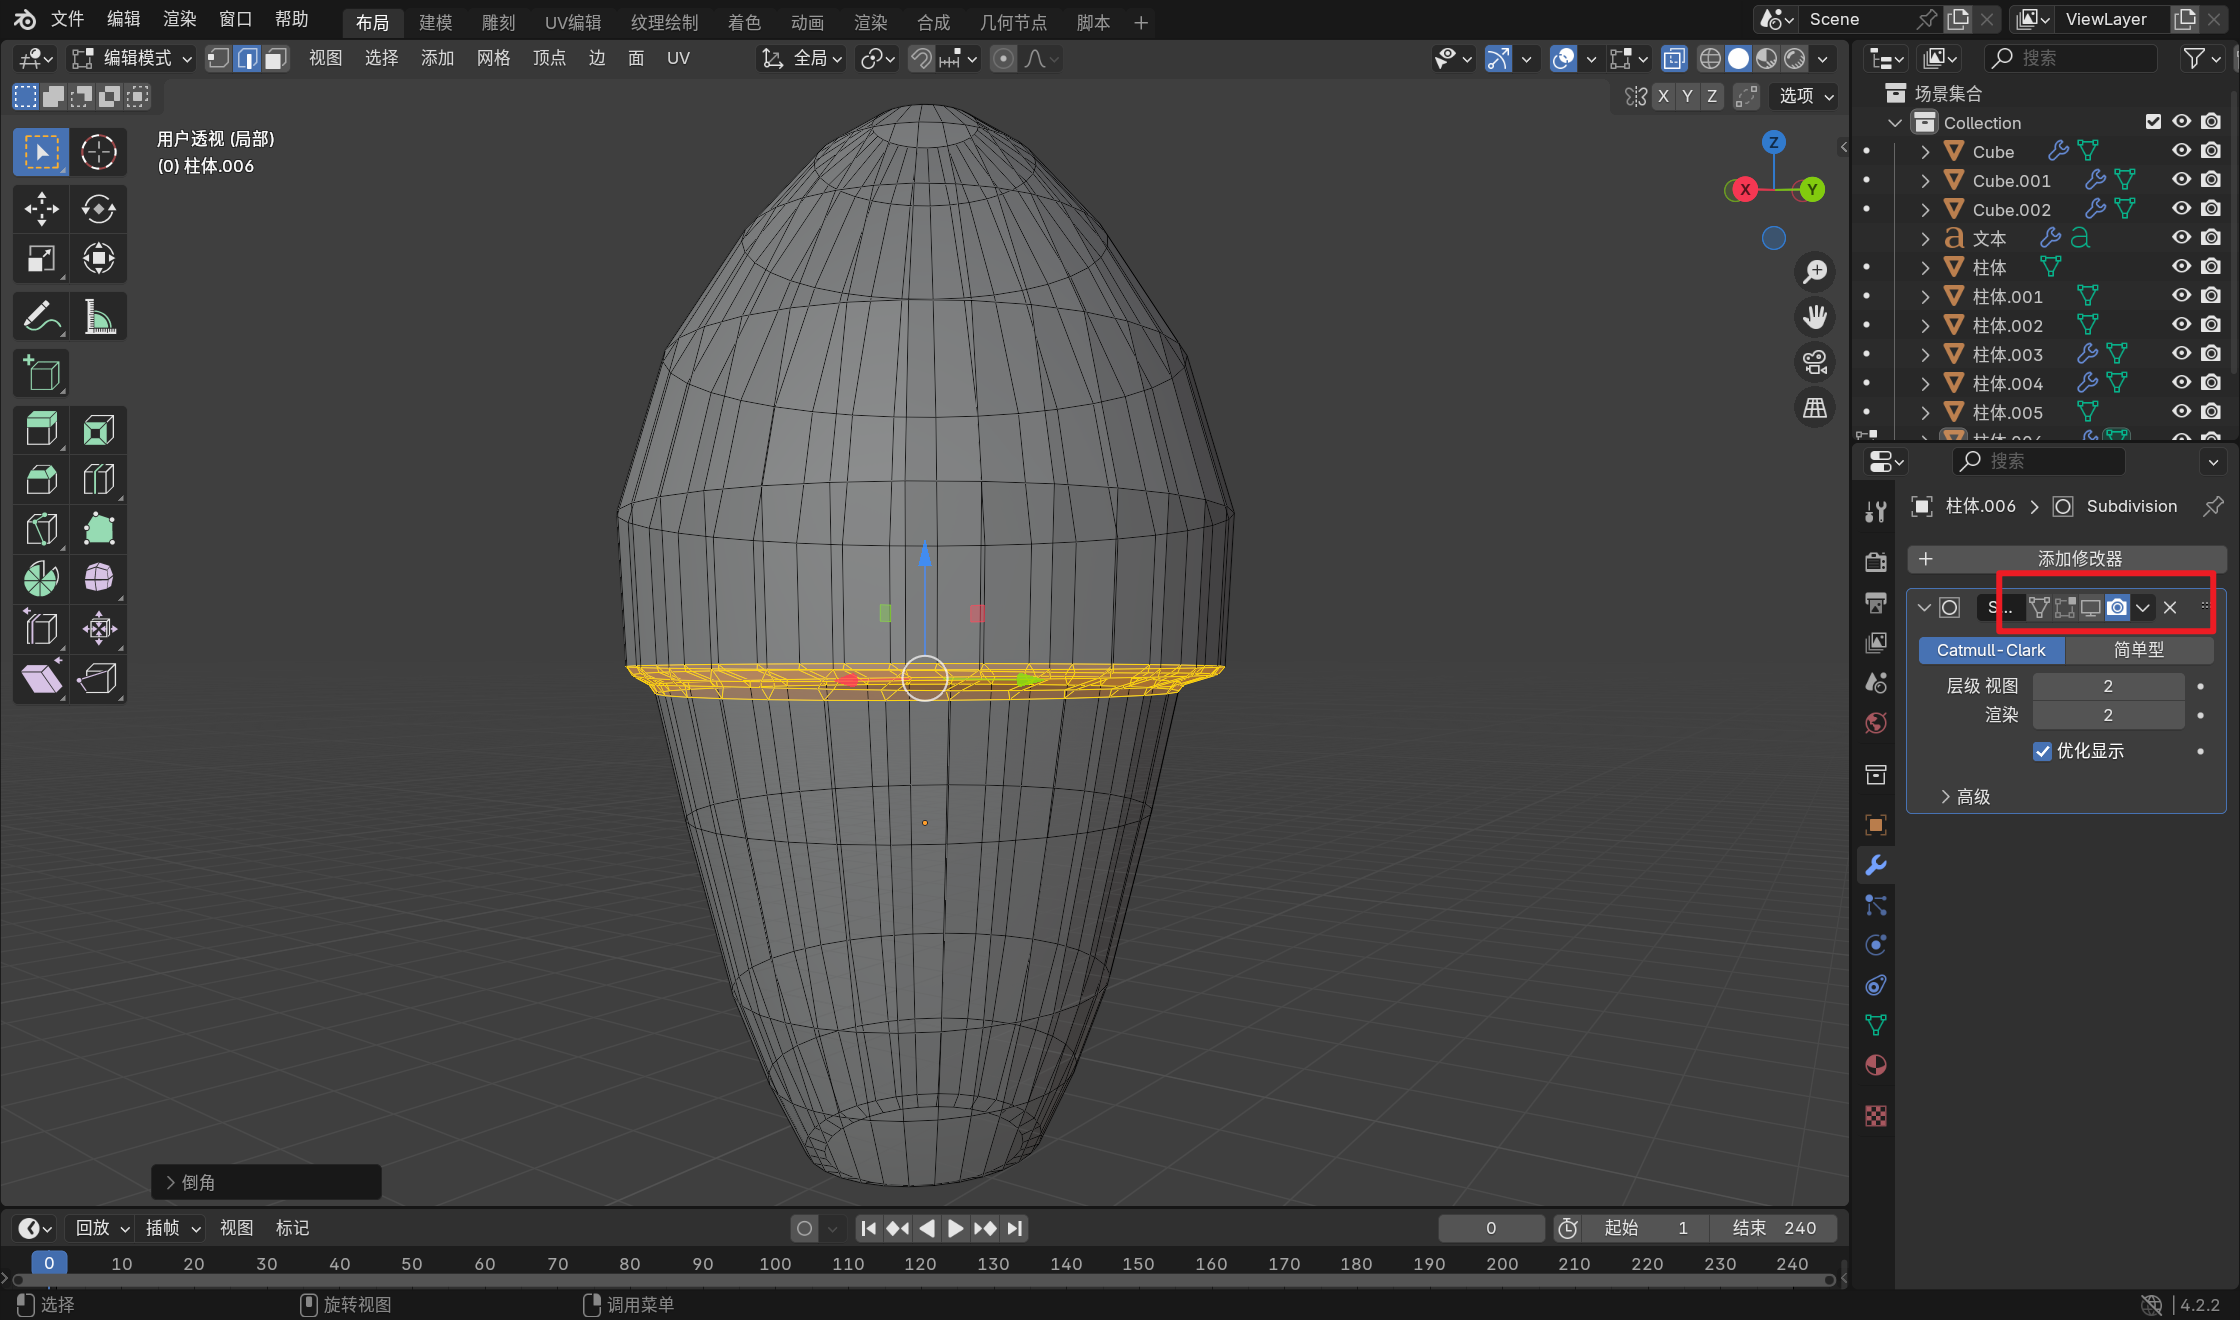Viewport: 2240px width, 1320px height.
Task: Select the Bevel tool in toolbar
Action: pyautogui.click(x=40, y=479)
